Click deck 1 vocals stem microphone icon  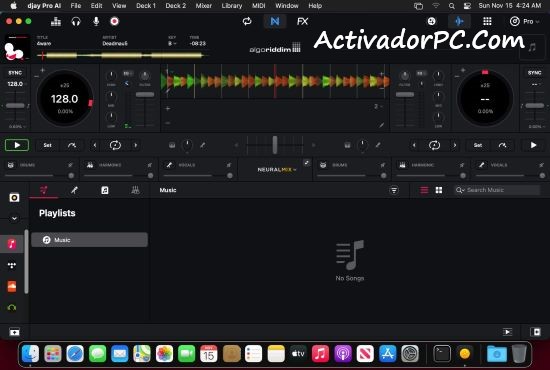point(169,165)
